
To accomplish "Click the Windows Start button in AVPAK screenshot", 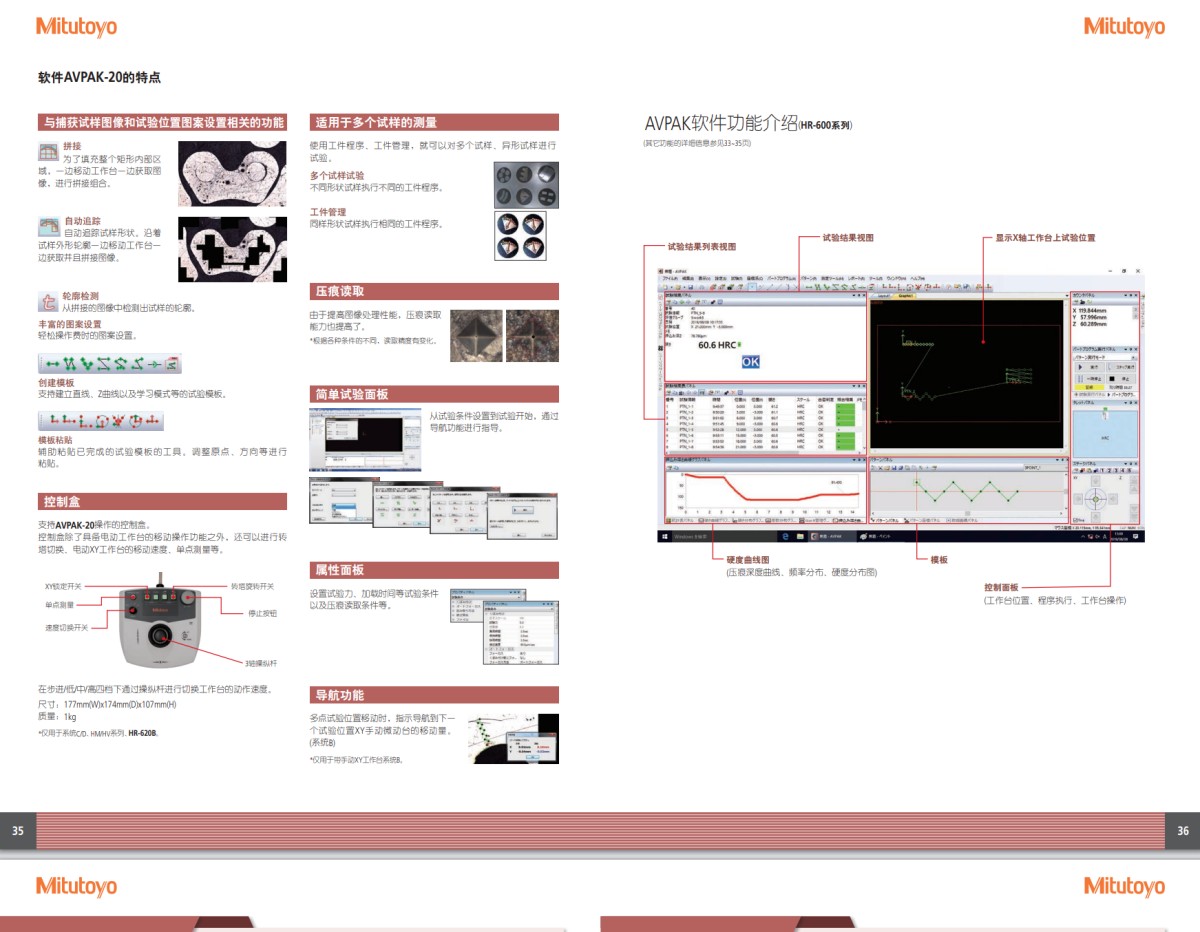I will pyautogui.click(x=663, y=536).
